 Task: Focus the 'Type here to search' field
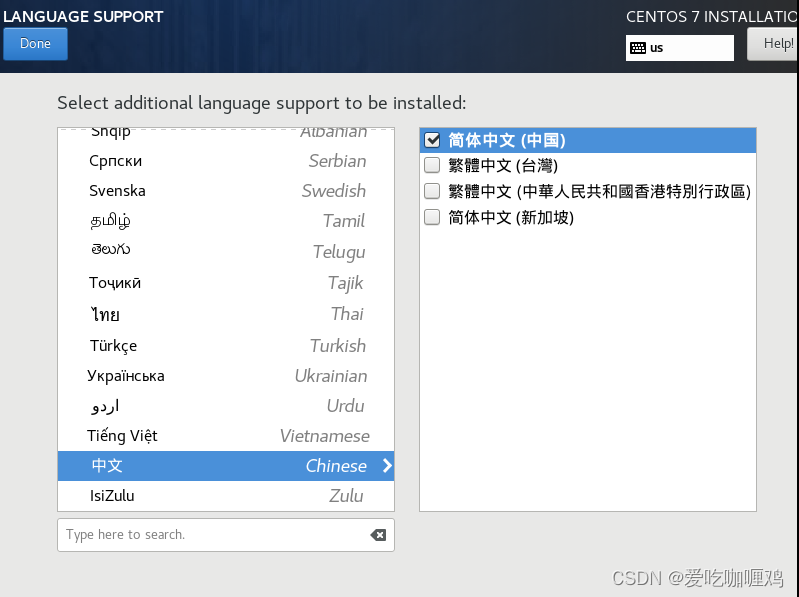tap(226, 535)
